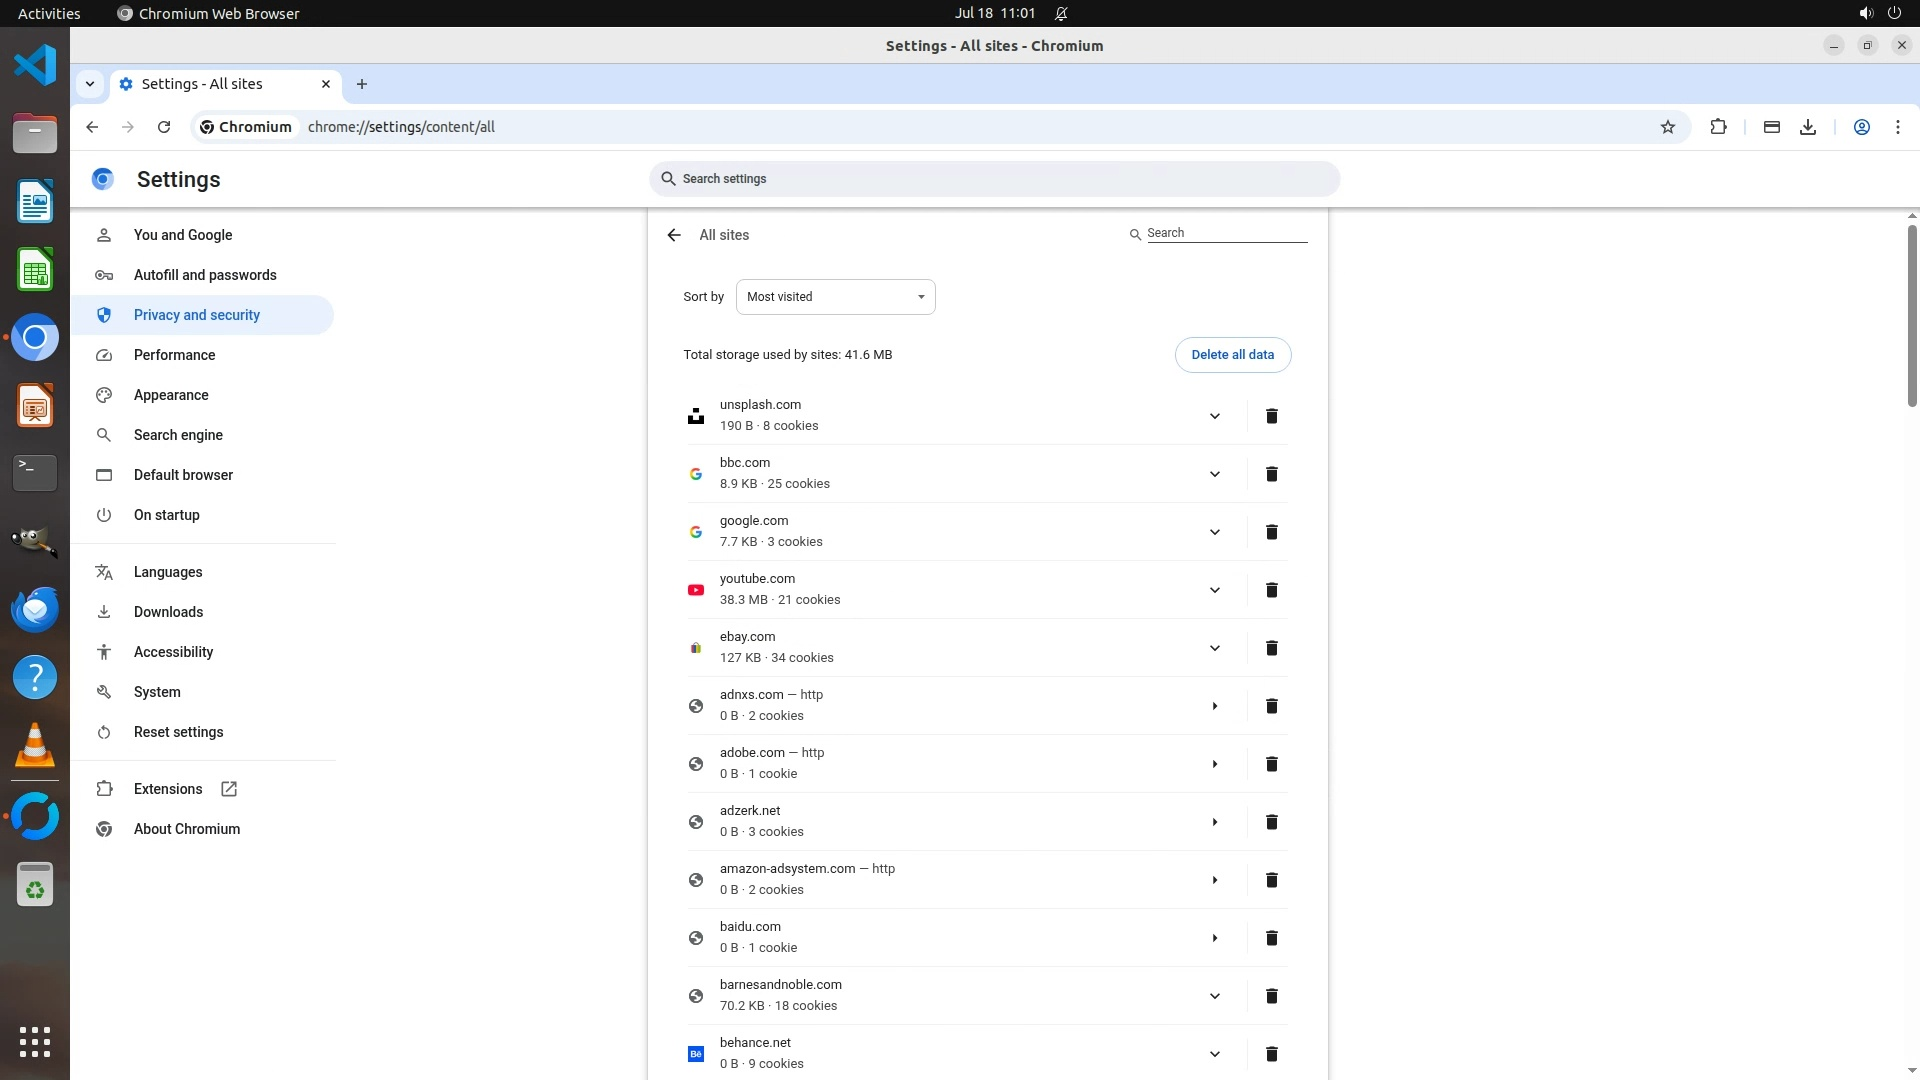Click the All sites search field
The image size is (1920, 1080).
(1225, 233)
